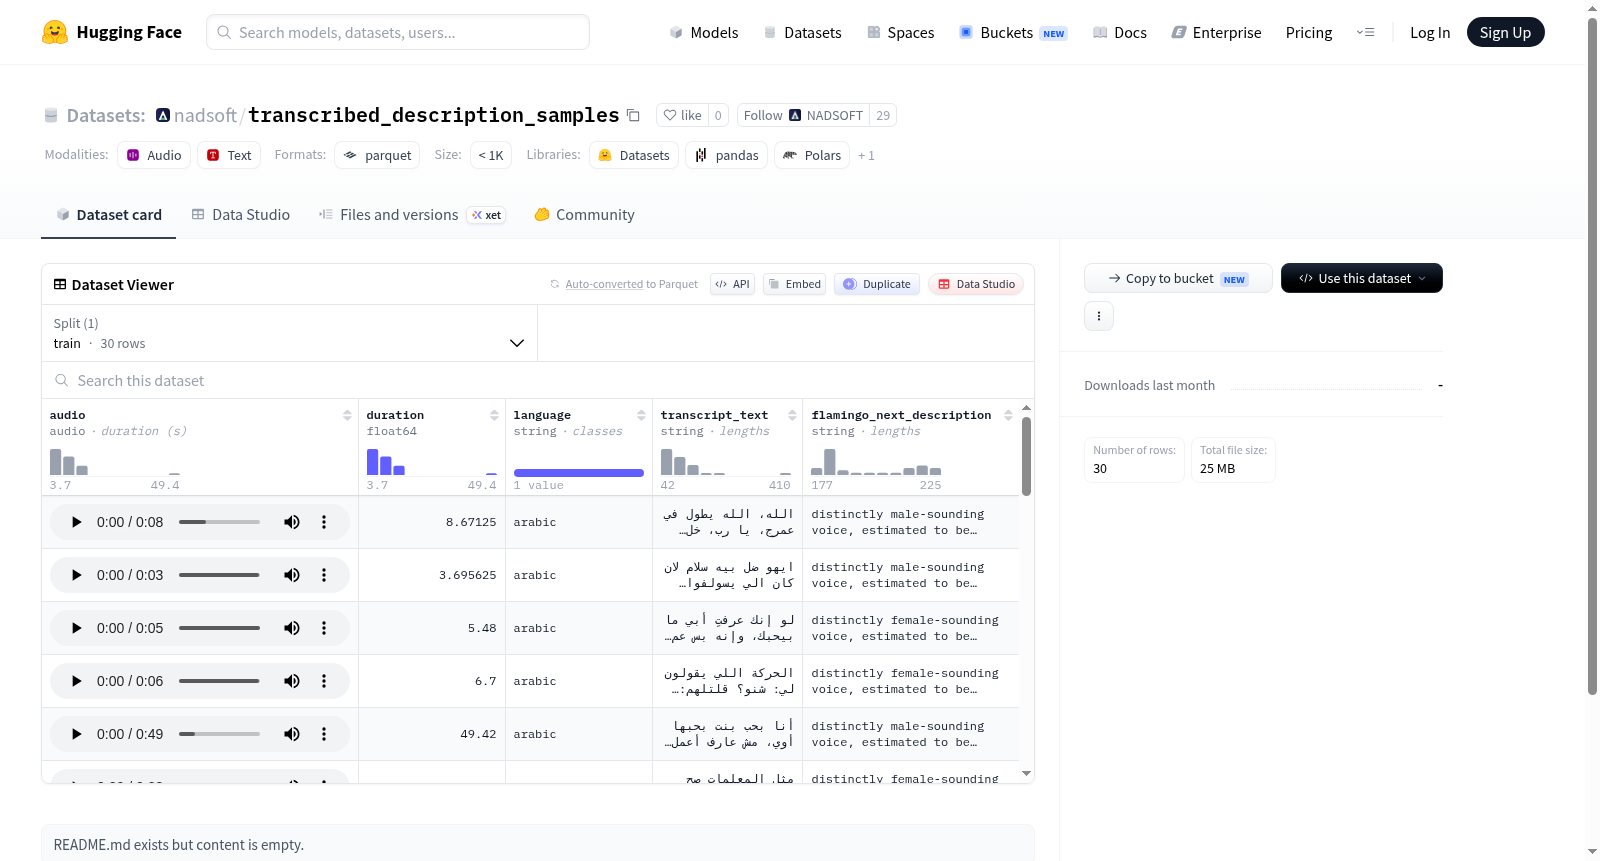Image resolution: width=1600 pixels, height=861 pixels.
Task: Open Buckets in the top navigation
Action: click(1013, 32)
